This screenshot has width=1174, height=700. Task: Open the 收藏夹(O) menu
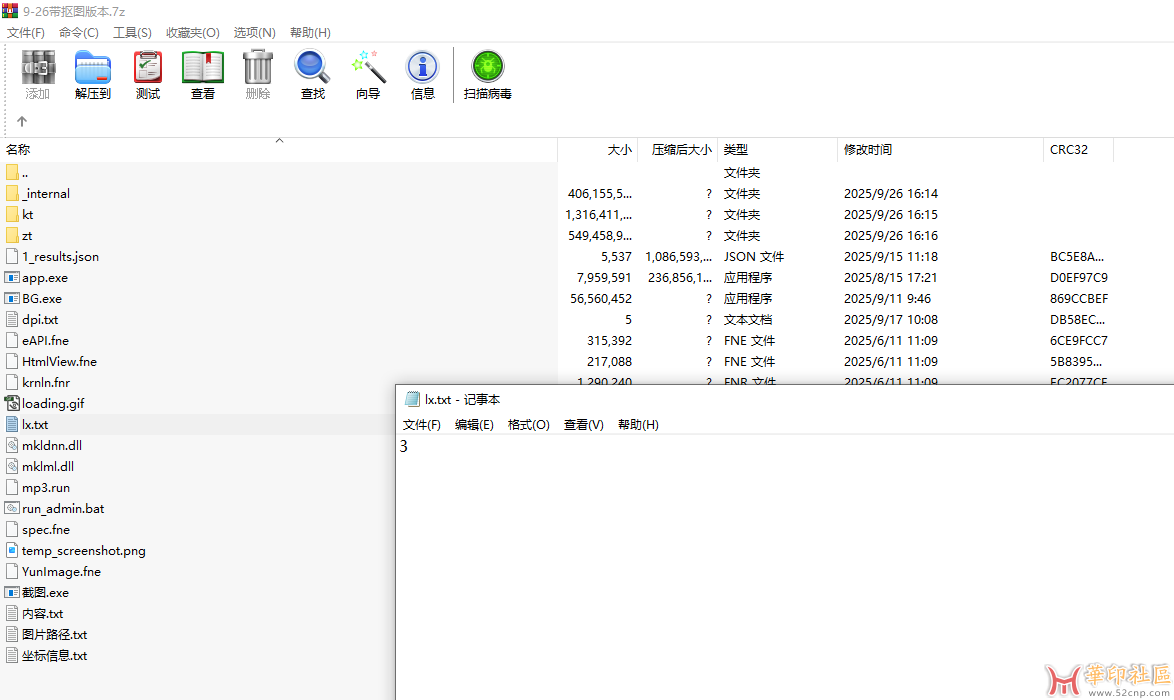pos(192,32)
